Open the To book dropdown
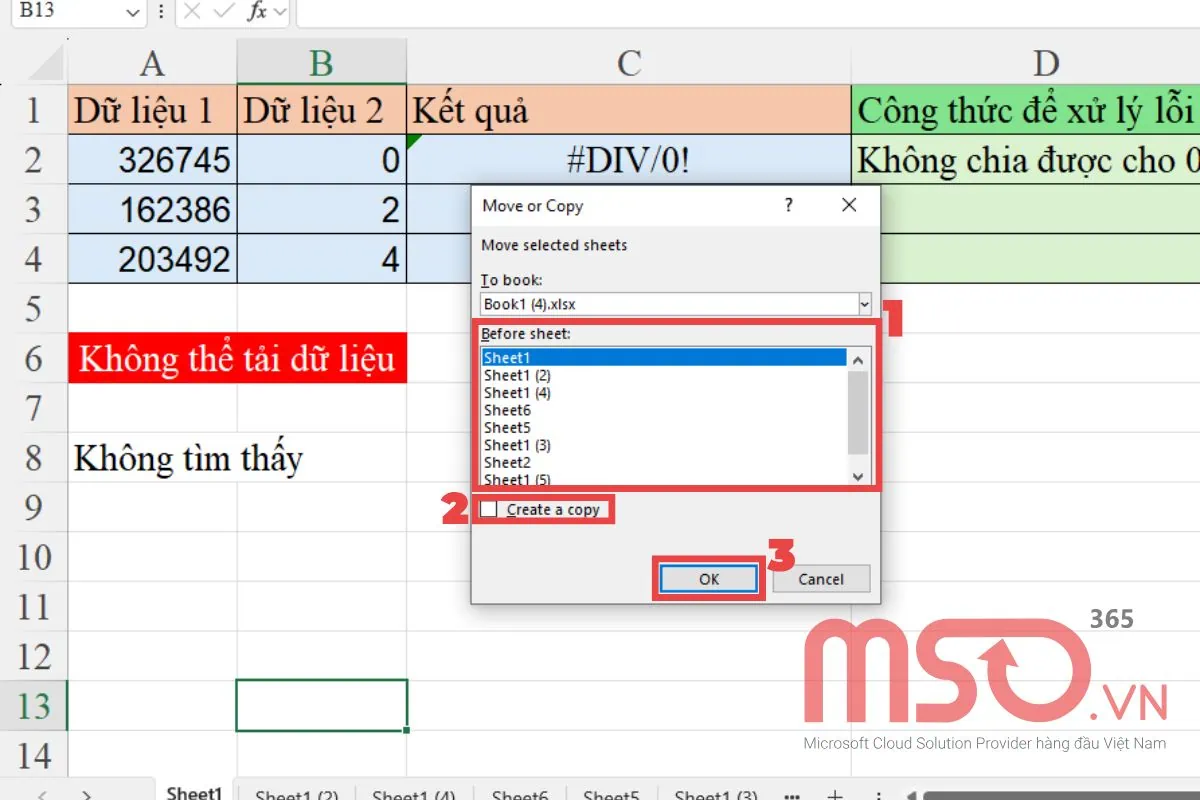Image resolution: width=1200 pixels, height=800 pixels. pyautogui.click(x=862, y=304)
